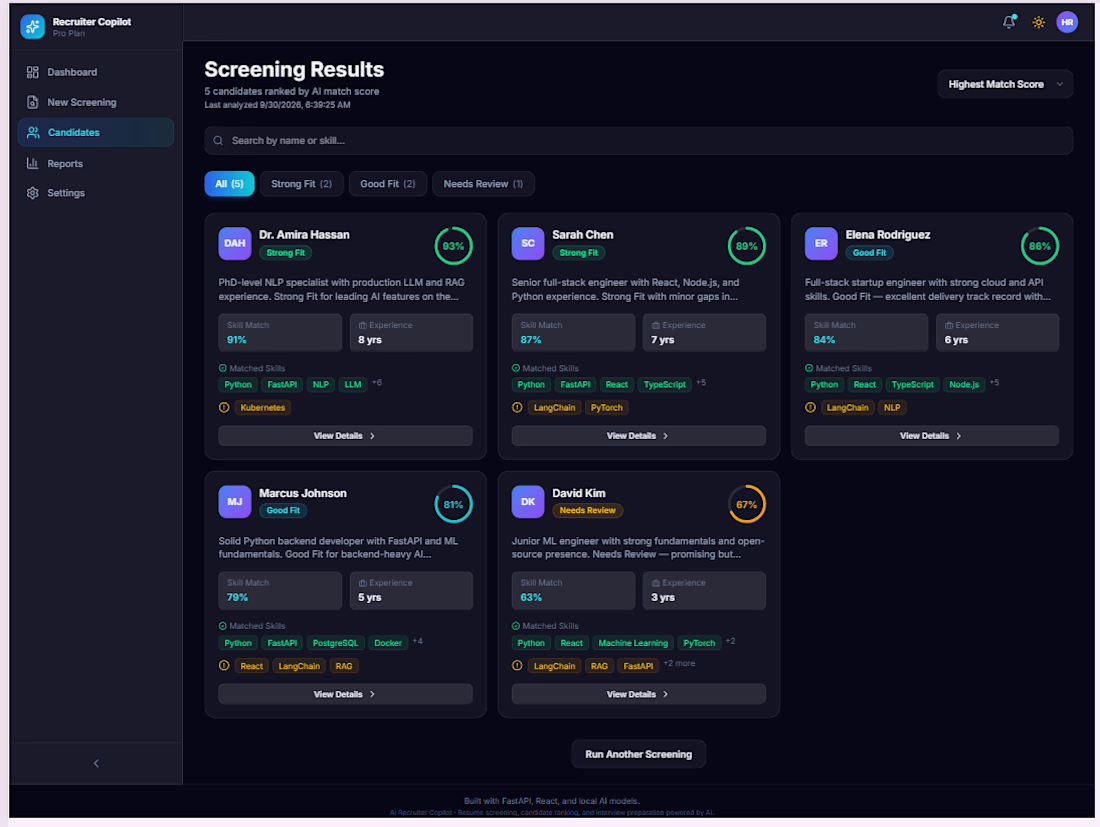Collapse the sidebar with the chevron

[x=96, y=763]
